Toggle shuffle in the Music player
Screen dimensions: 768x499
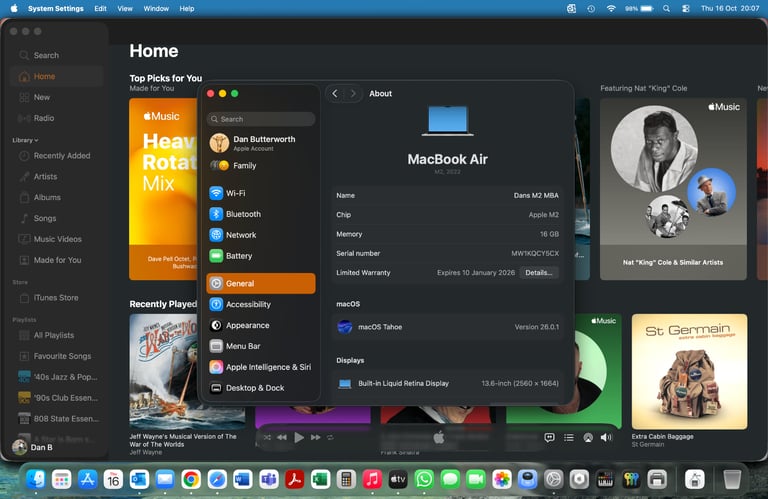tap(266, 437)
